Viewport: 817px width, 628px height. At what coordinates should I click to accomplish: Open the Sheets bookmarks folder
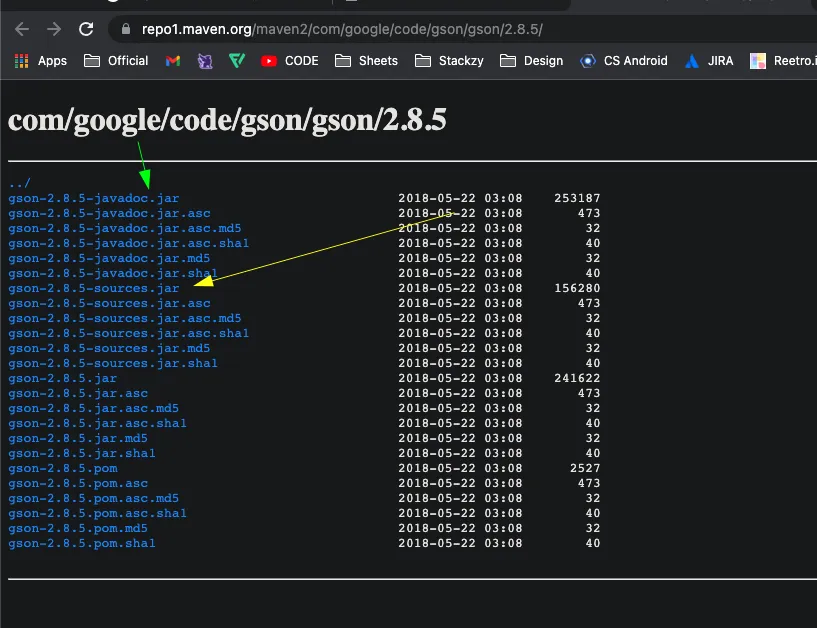(366, 61)
